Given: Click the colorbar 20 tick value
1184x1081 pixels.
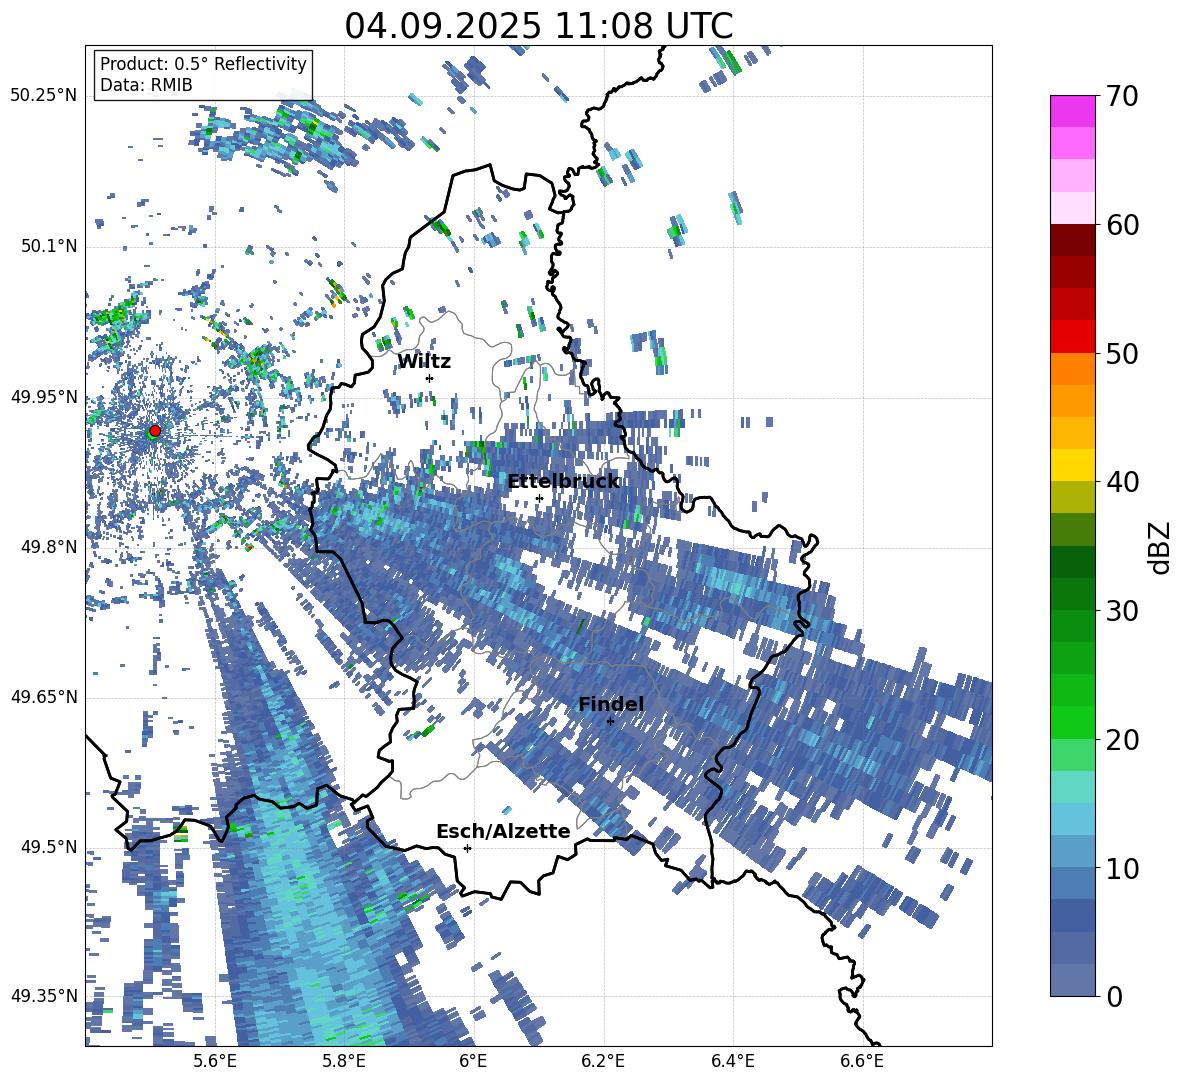Looking at the screenshot, I should 1123,739.
